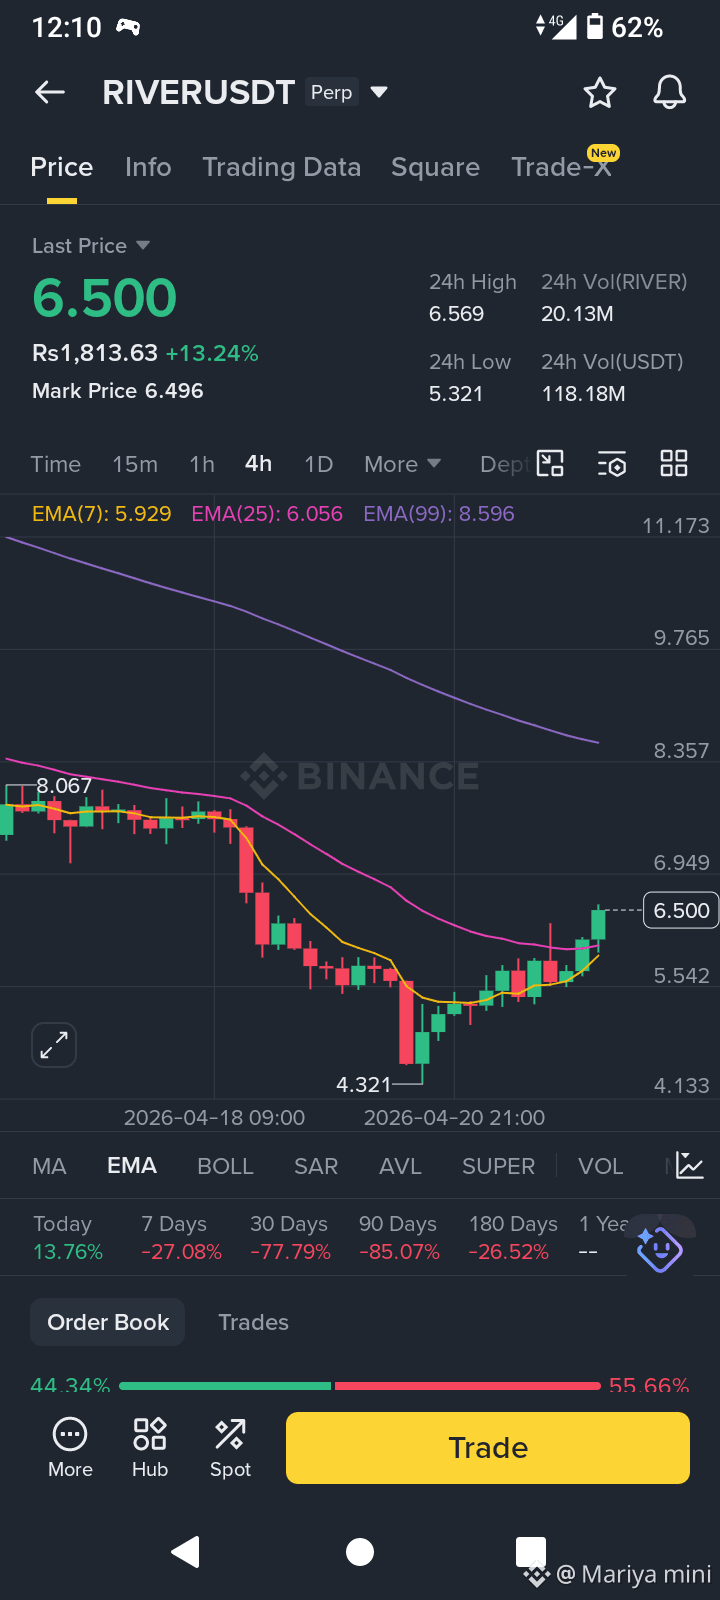Select the 15m timeframe

click(x=135, y=464)
